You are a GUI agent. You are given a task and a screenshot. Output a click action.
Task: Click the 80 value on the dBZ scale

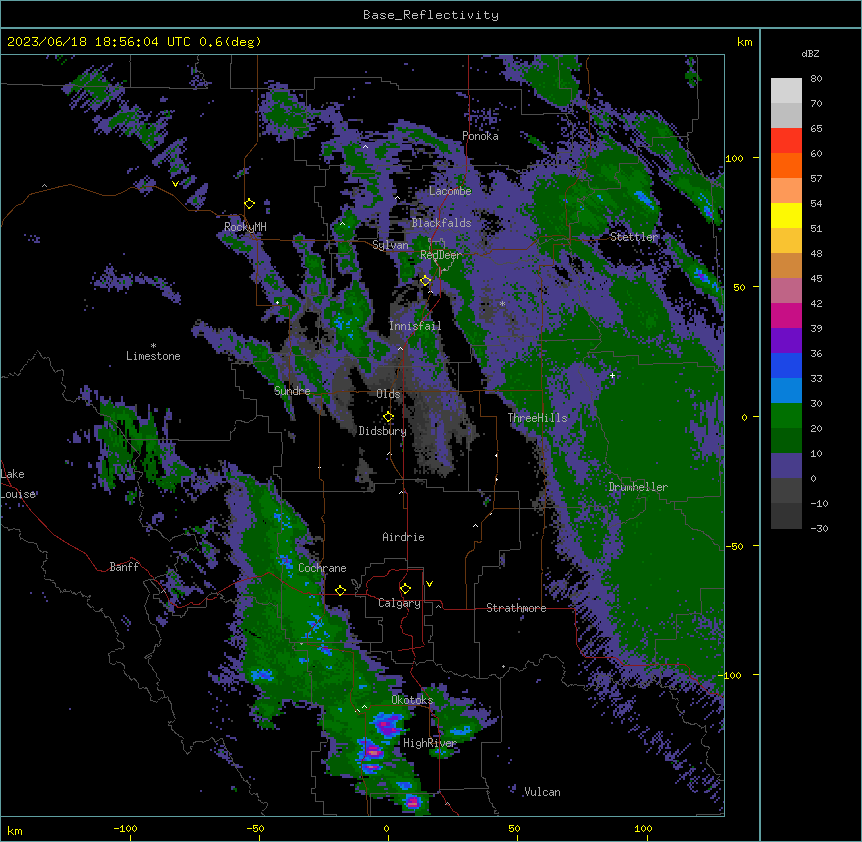click(816, 79)
